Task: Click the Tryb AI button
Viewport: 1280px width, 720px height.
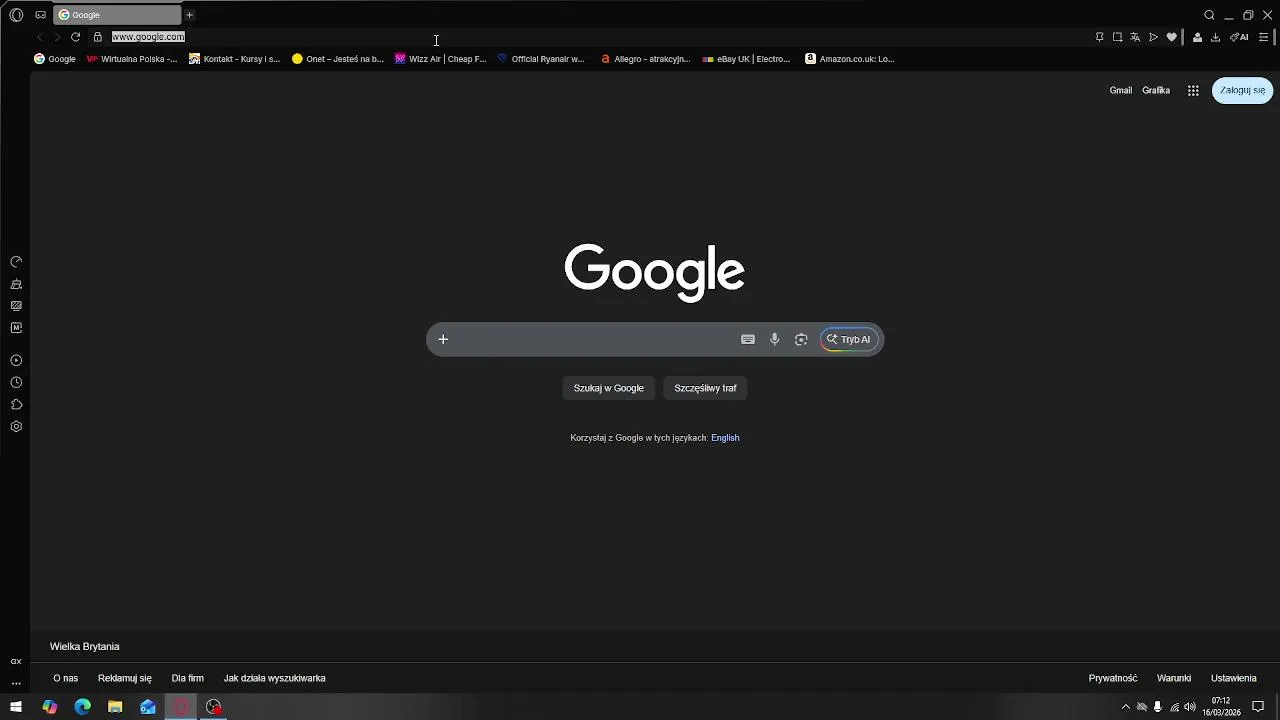Action: (x=849, y=339)
